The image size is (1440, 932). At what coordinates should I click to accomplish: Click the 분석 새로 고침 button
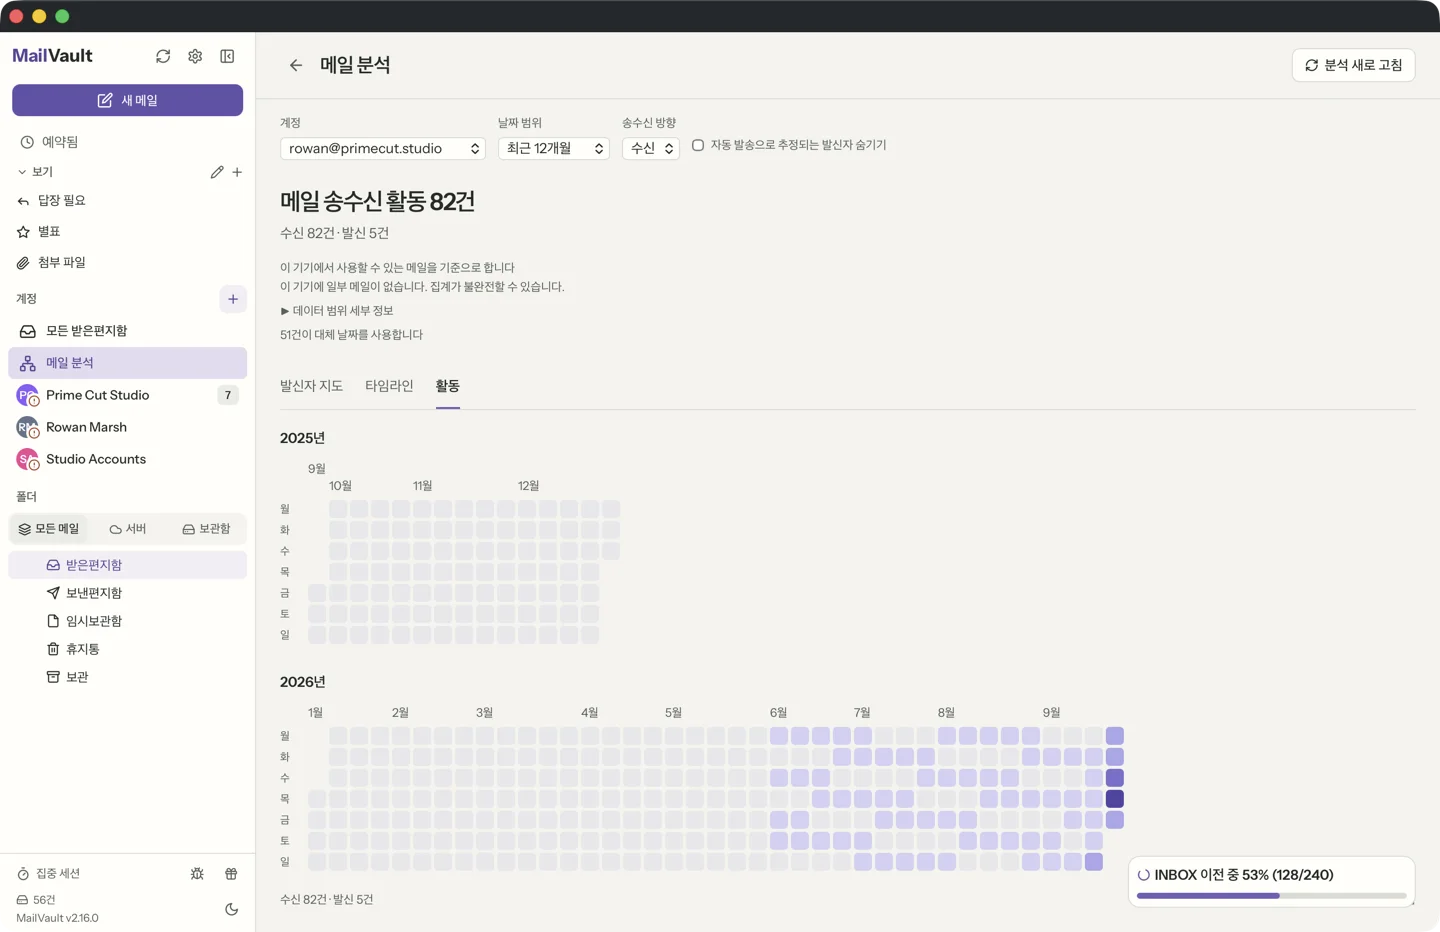pos(1353,65)
